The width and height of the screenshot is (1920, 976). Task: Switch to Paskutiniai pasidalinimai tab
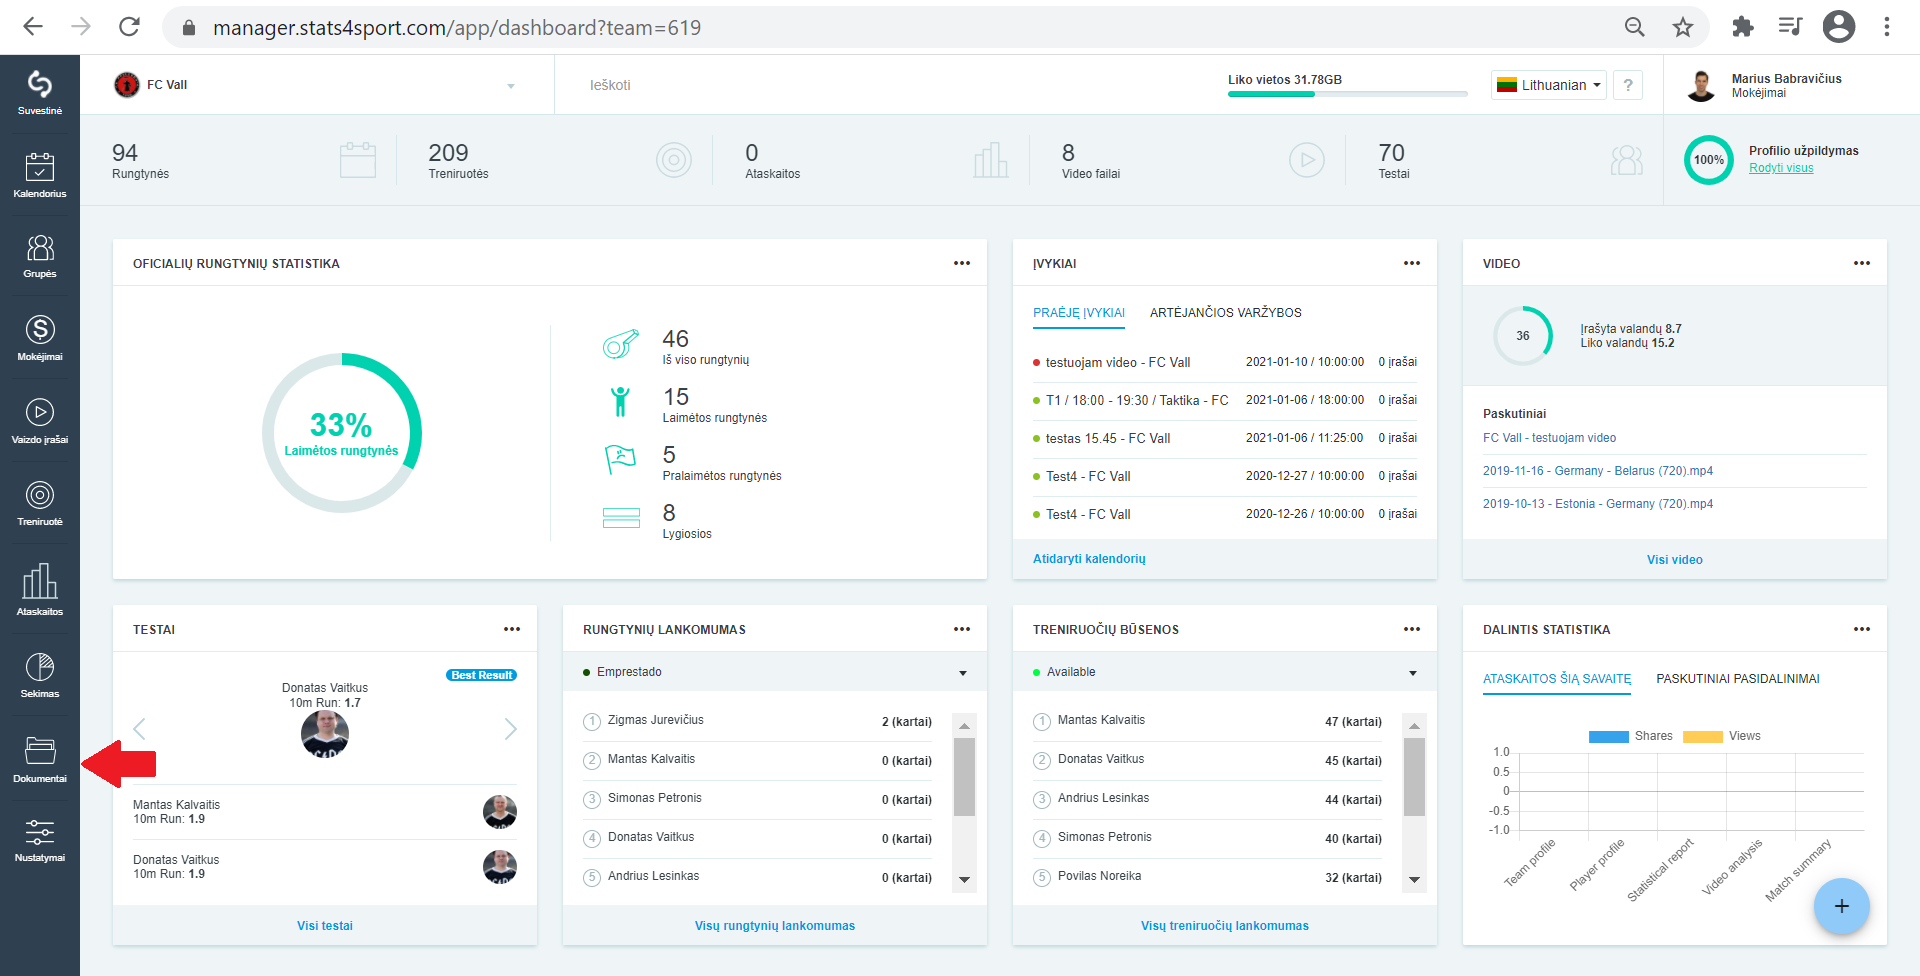pos(1738,679)
